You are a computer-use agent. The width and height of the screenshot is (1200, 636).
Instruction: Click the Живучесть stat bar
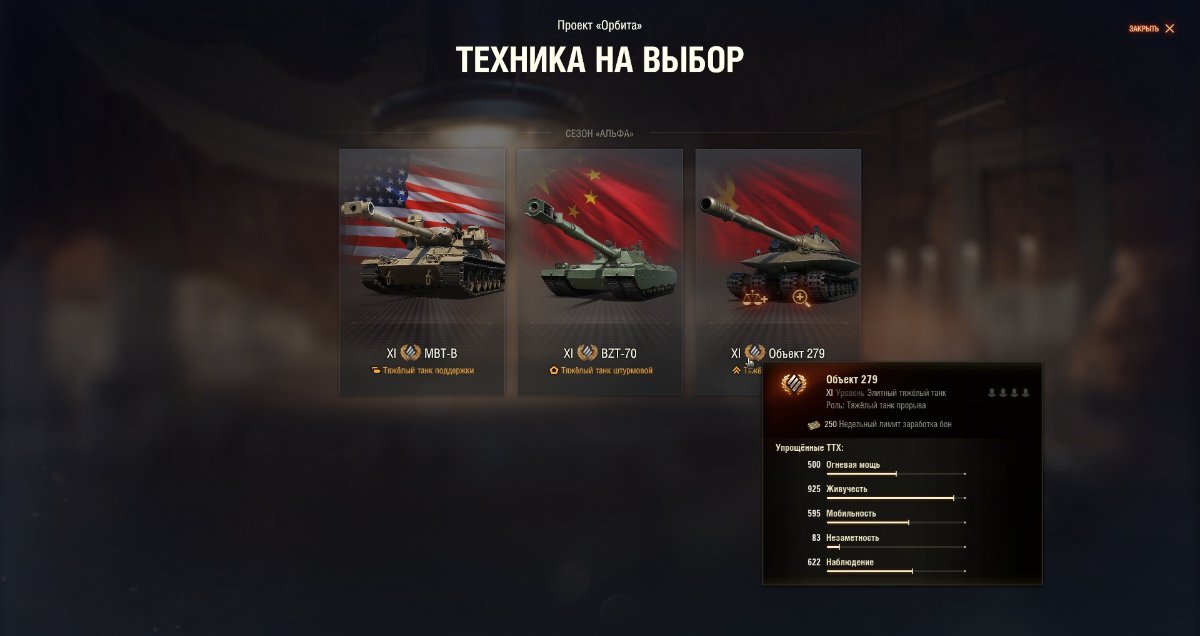coord(896,497)
